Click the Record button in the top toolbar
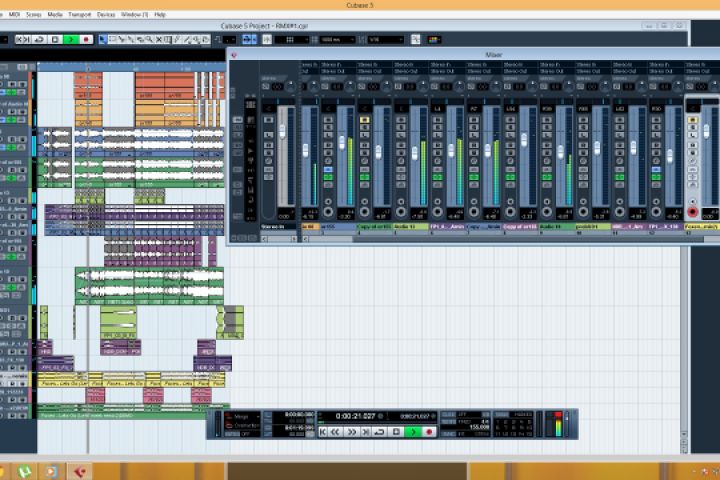Viewport: 720px width, 480px height. pos(86,40)
